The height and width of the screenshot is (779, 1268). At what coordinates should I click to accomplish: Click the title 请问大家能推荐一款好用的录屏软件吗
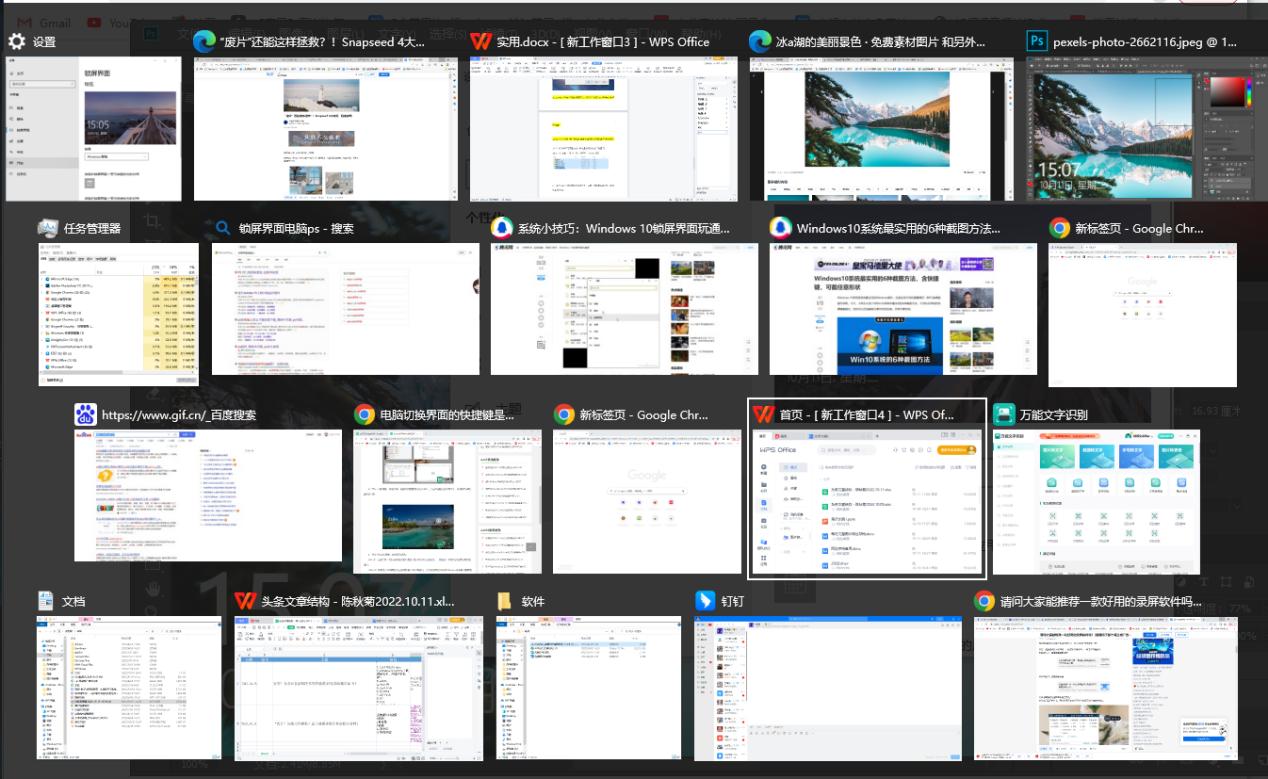coord(1101,601)
